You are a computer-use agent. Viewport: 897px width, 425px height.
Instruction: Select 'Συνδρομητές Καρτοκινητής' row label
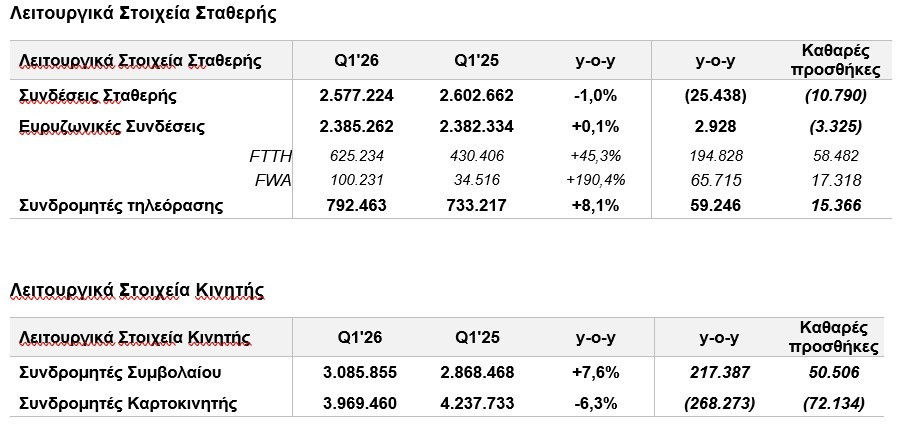[x=128, y=404]
